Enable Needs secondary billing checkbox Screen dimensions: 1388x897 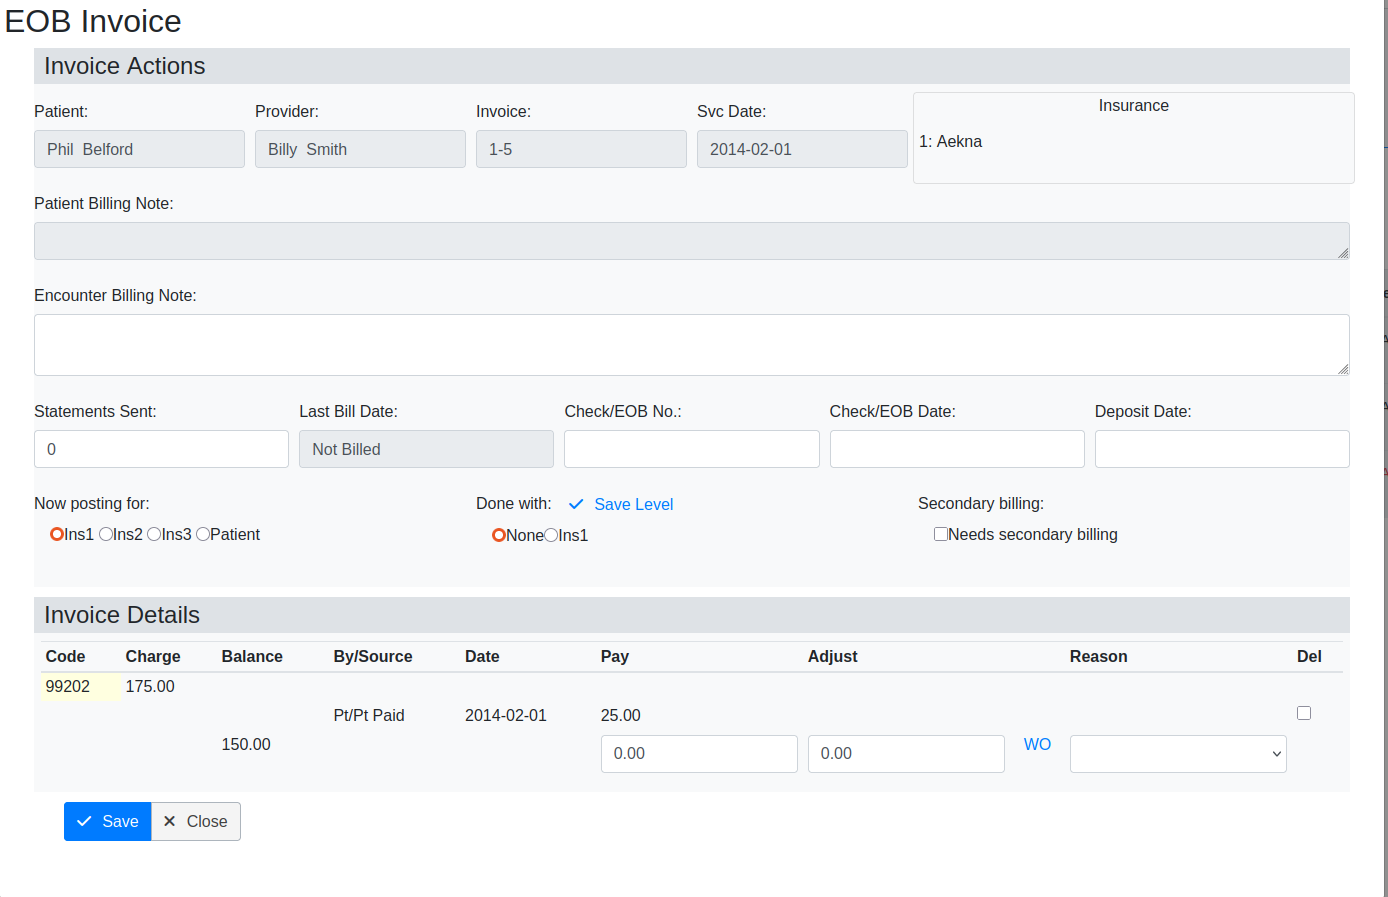pos(941,534)
